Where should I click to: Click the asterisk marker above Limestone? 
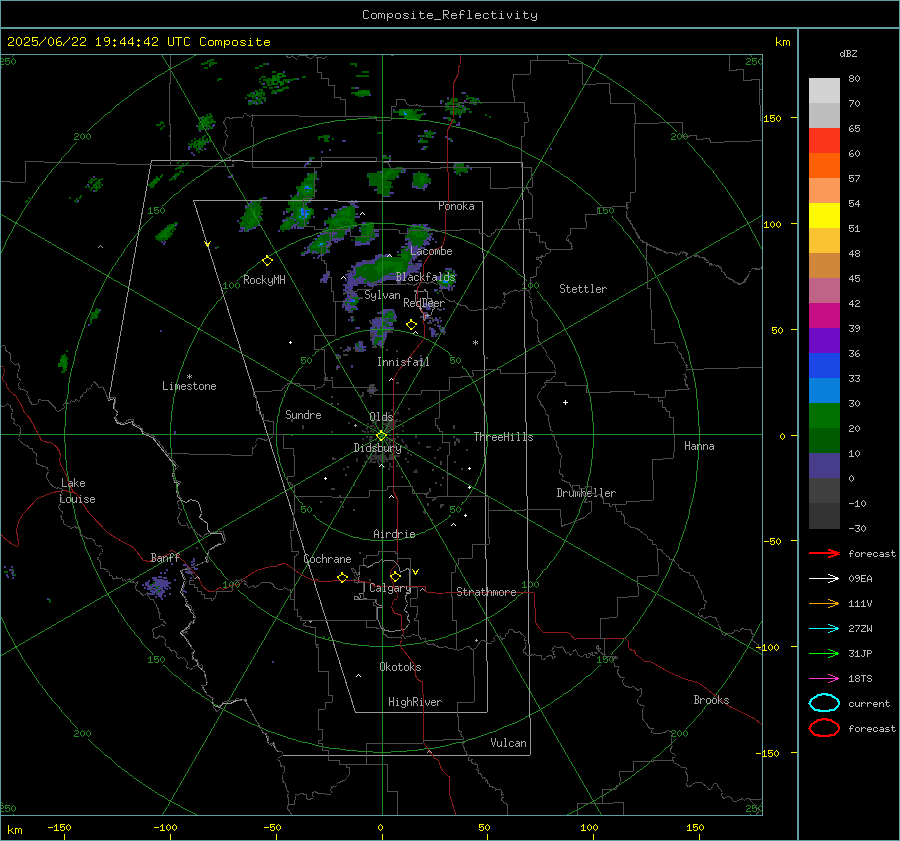189,377
